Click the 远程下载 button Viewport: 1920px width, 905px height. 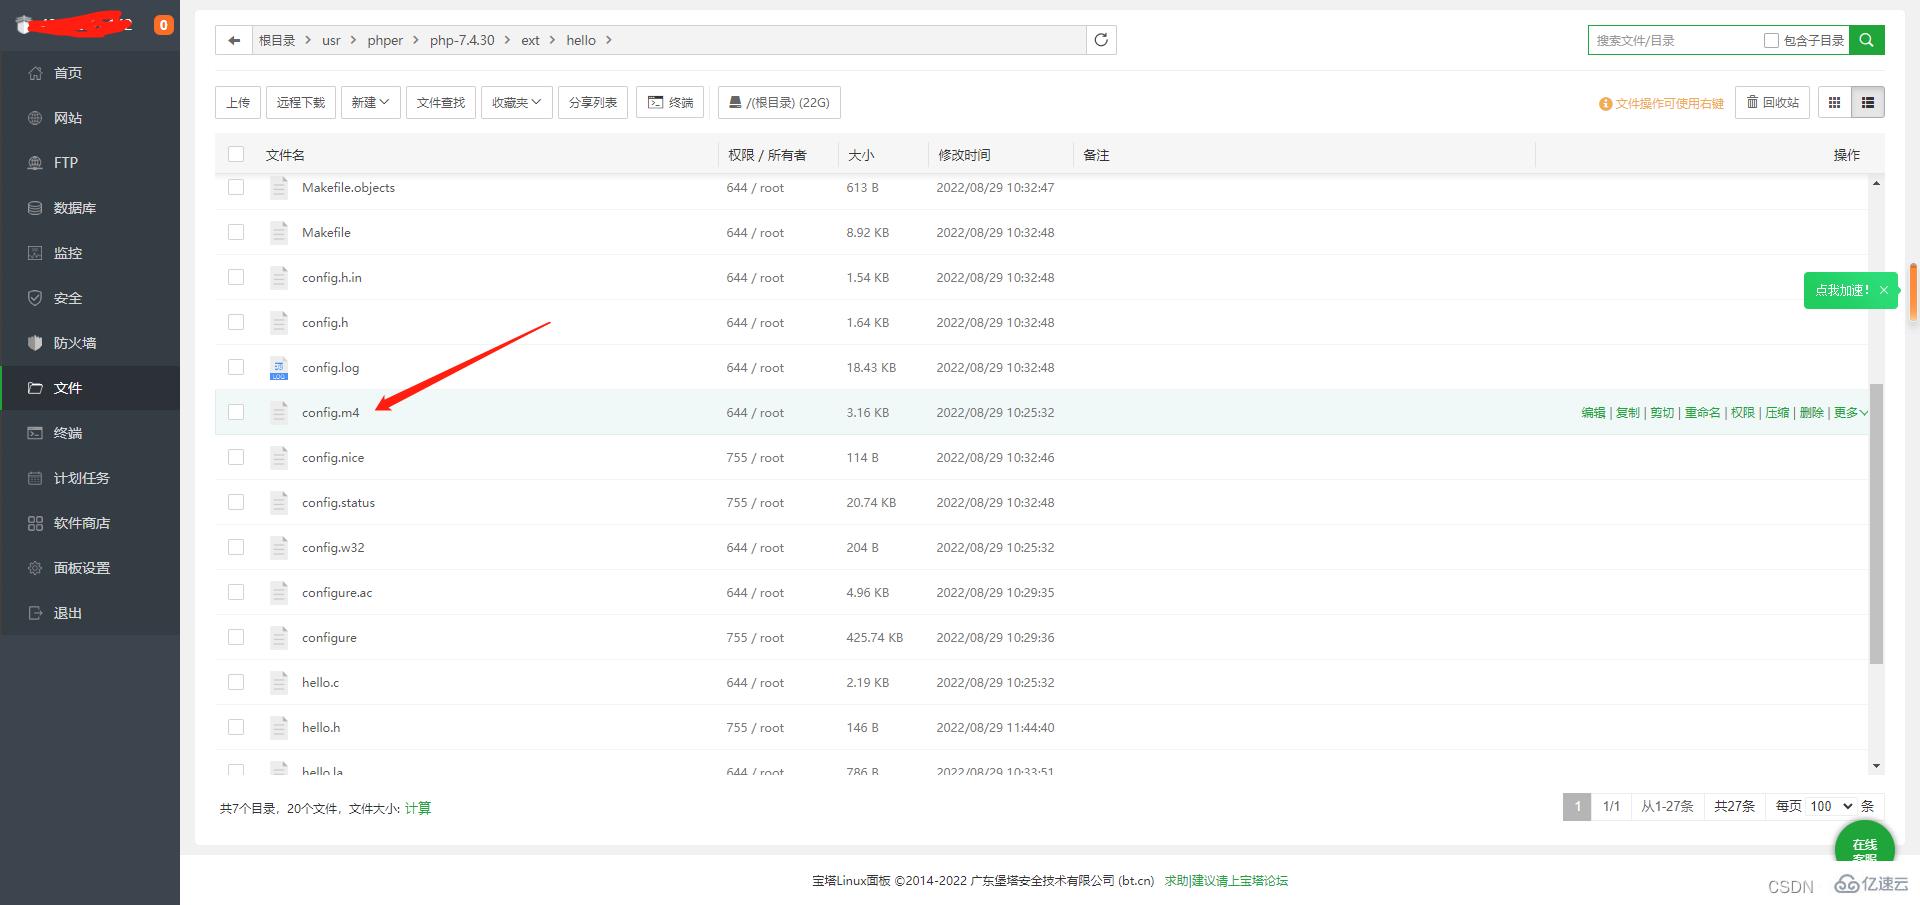pyautogui.click(x=301, y=102)
